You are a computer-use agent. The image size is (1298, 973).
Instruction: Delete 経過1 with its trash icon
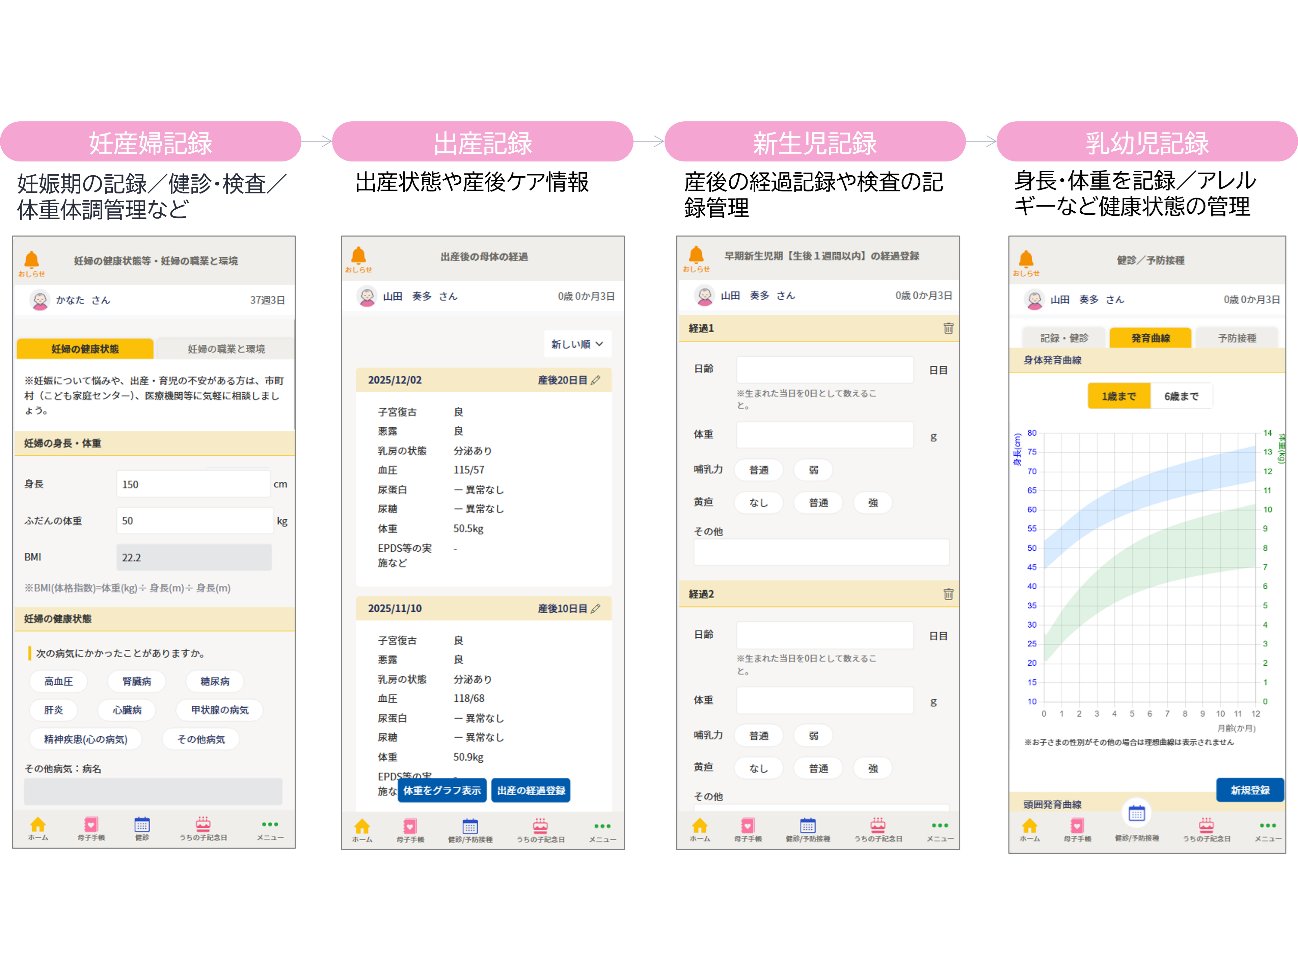[948, 328]
